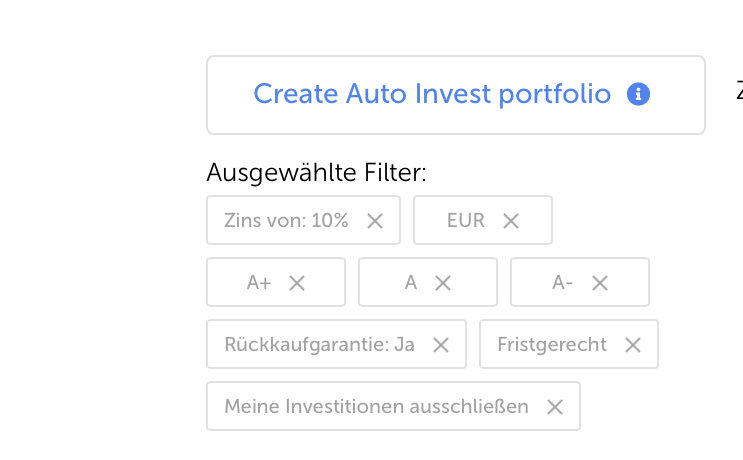
Task: Clear the A- rating filter using its X
Action: [x=600, y=283]
